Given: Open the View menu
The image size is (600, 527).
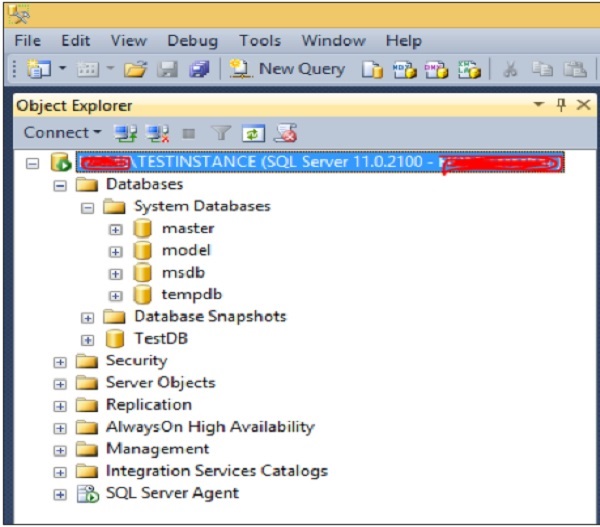Looking at the screenshot, I should point(129,41).
